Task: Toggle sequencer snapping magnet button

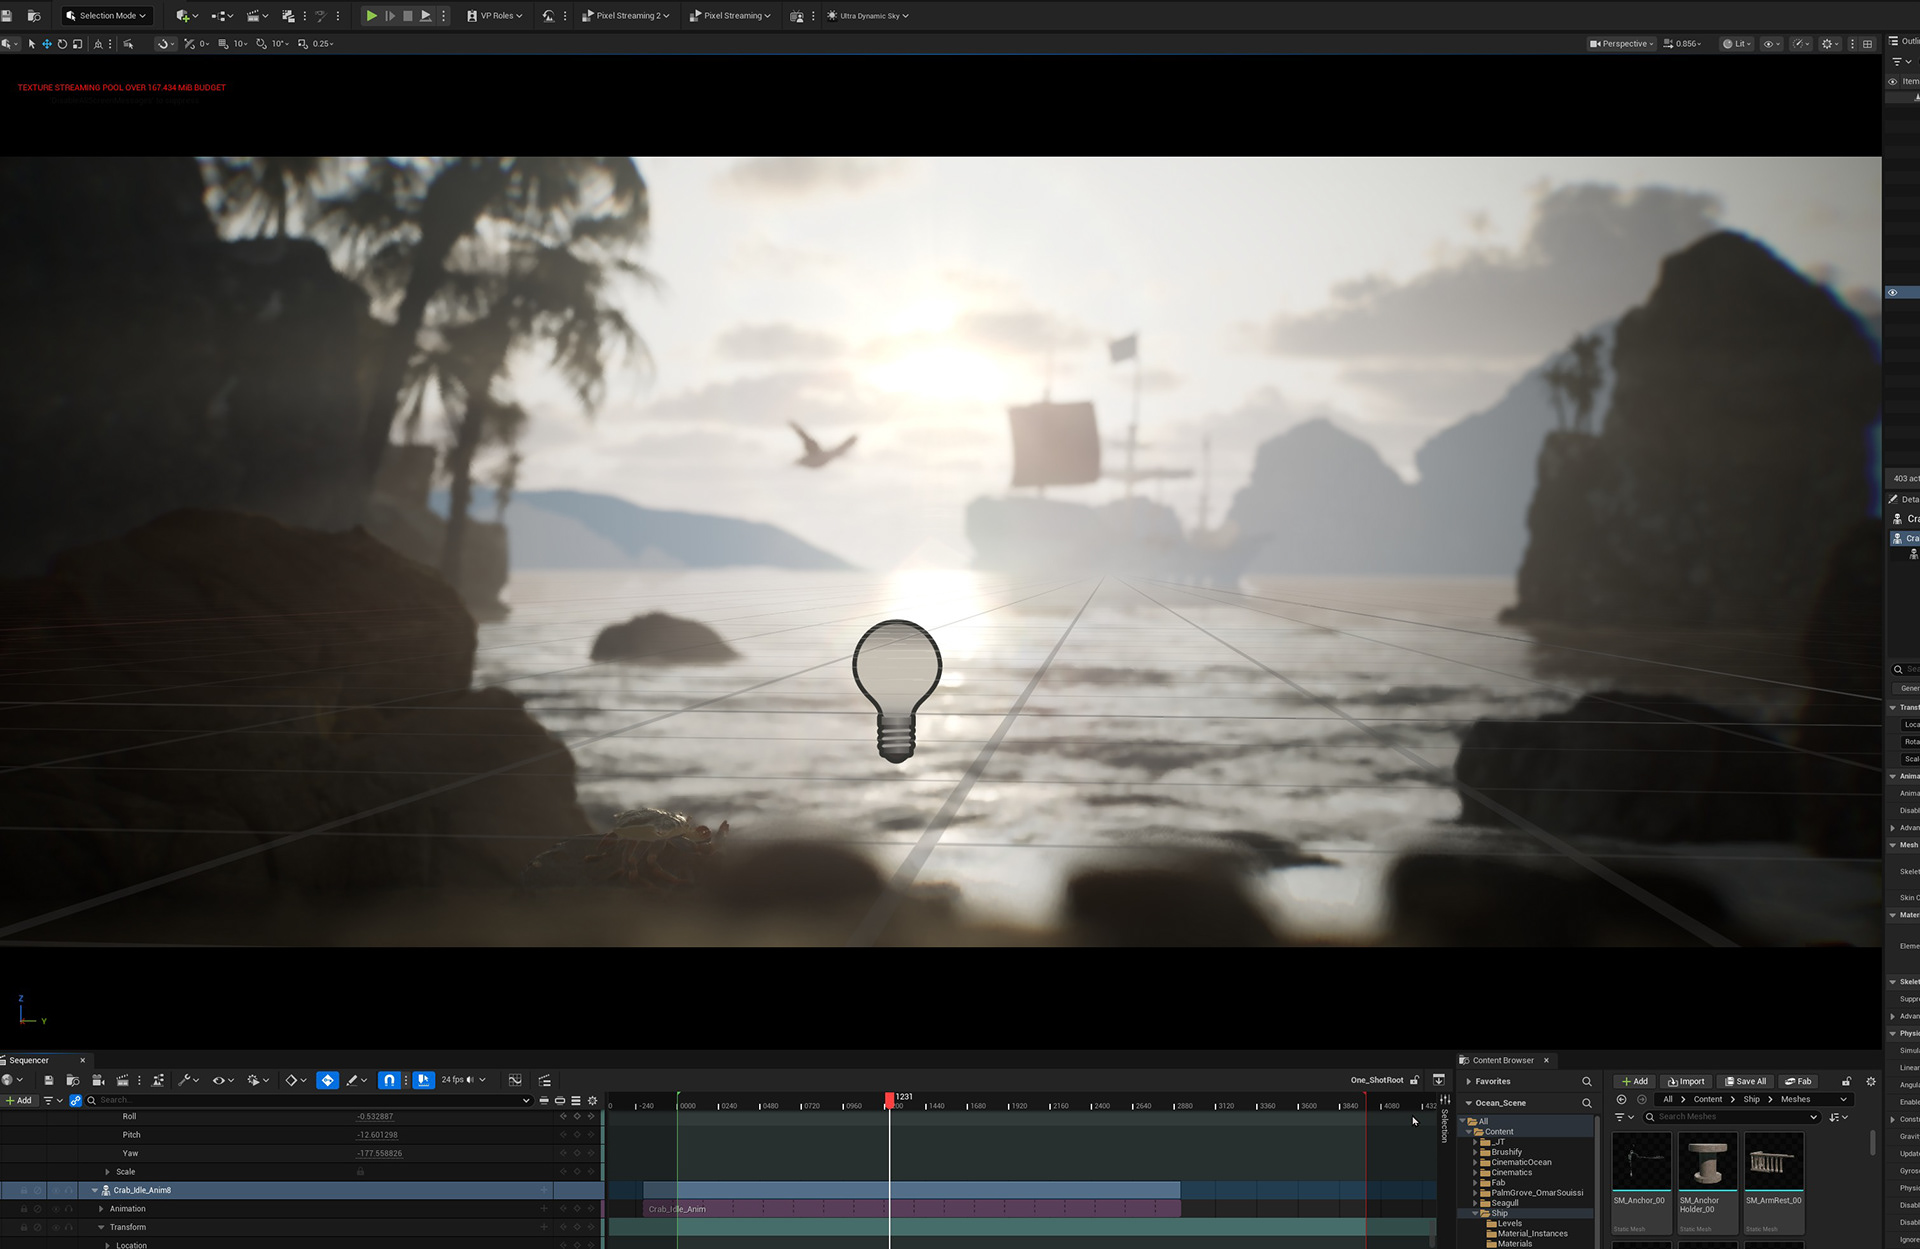Action: click(389, 1080)
